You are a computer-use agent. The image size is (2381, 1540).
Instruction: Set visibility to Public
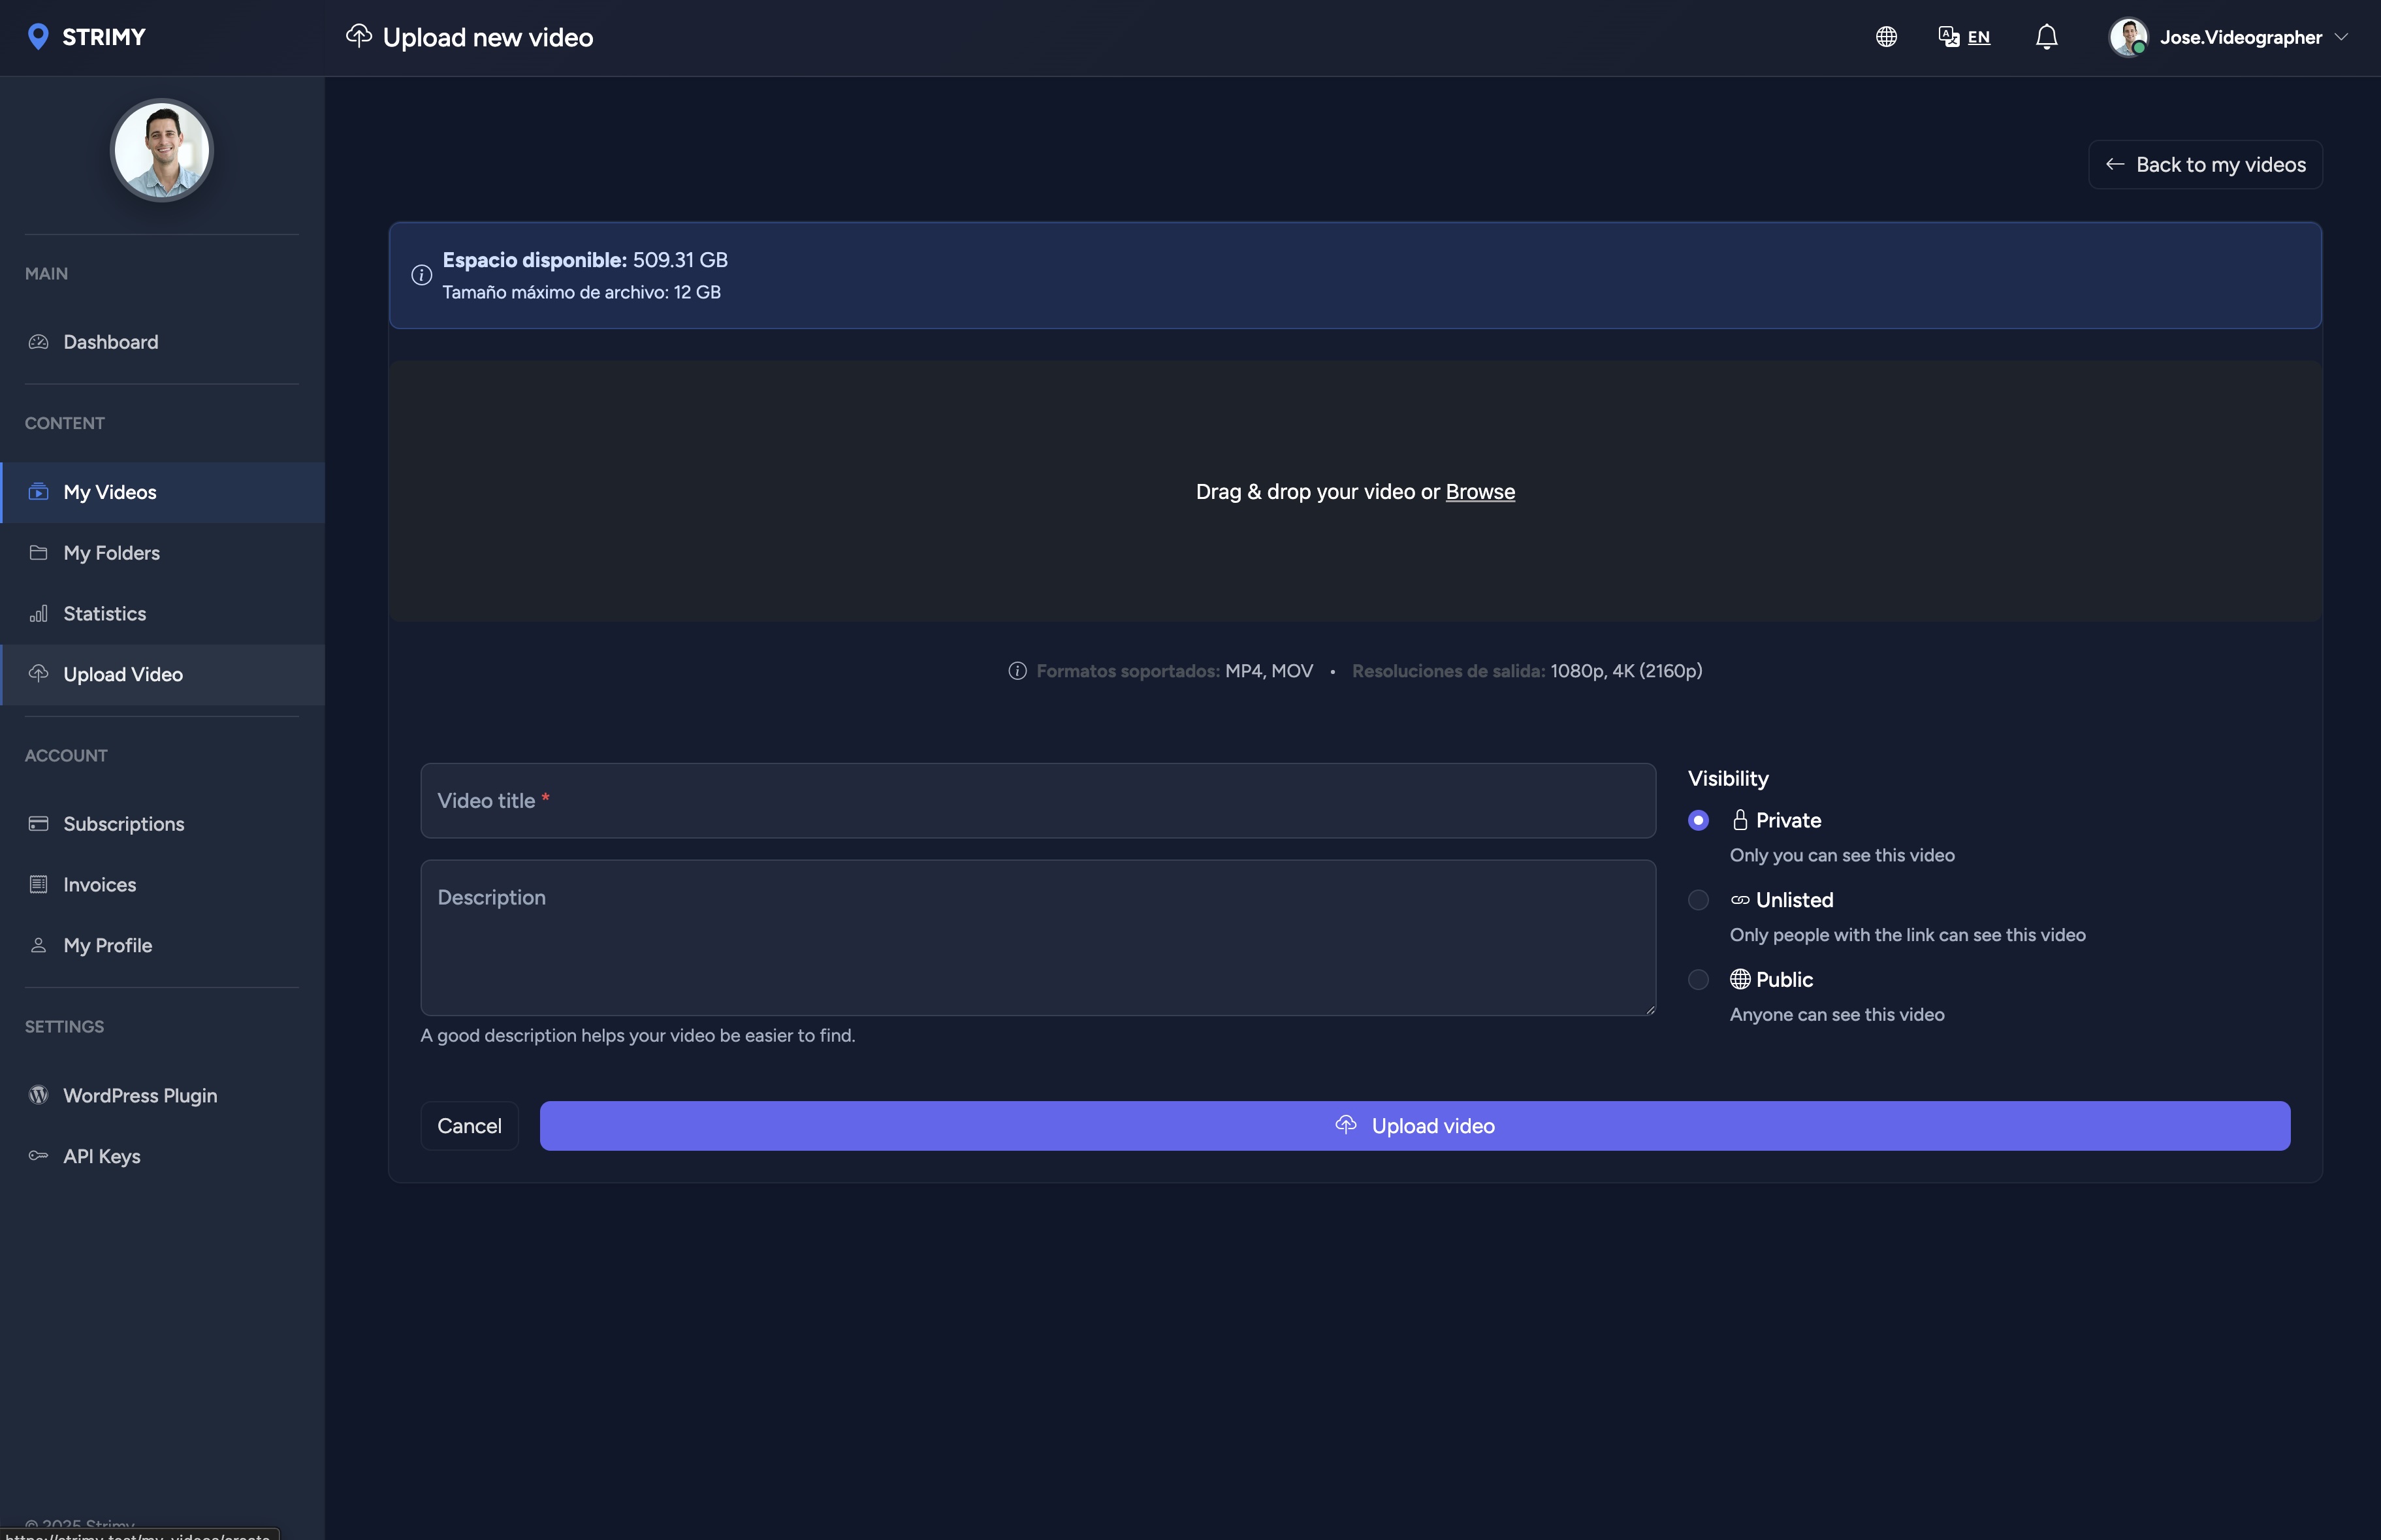coord(1698,980)
